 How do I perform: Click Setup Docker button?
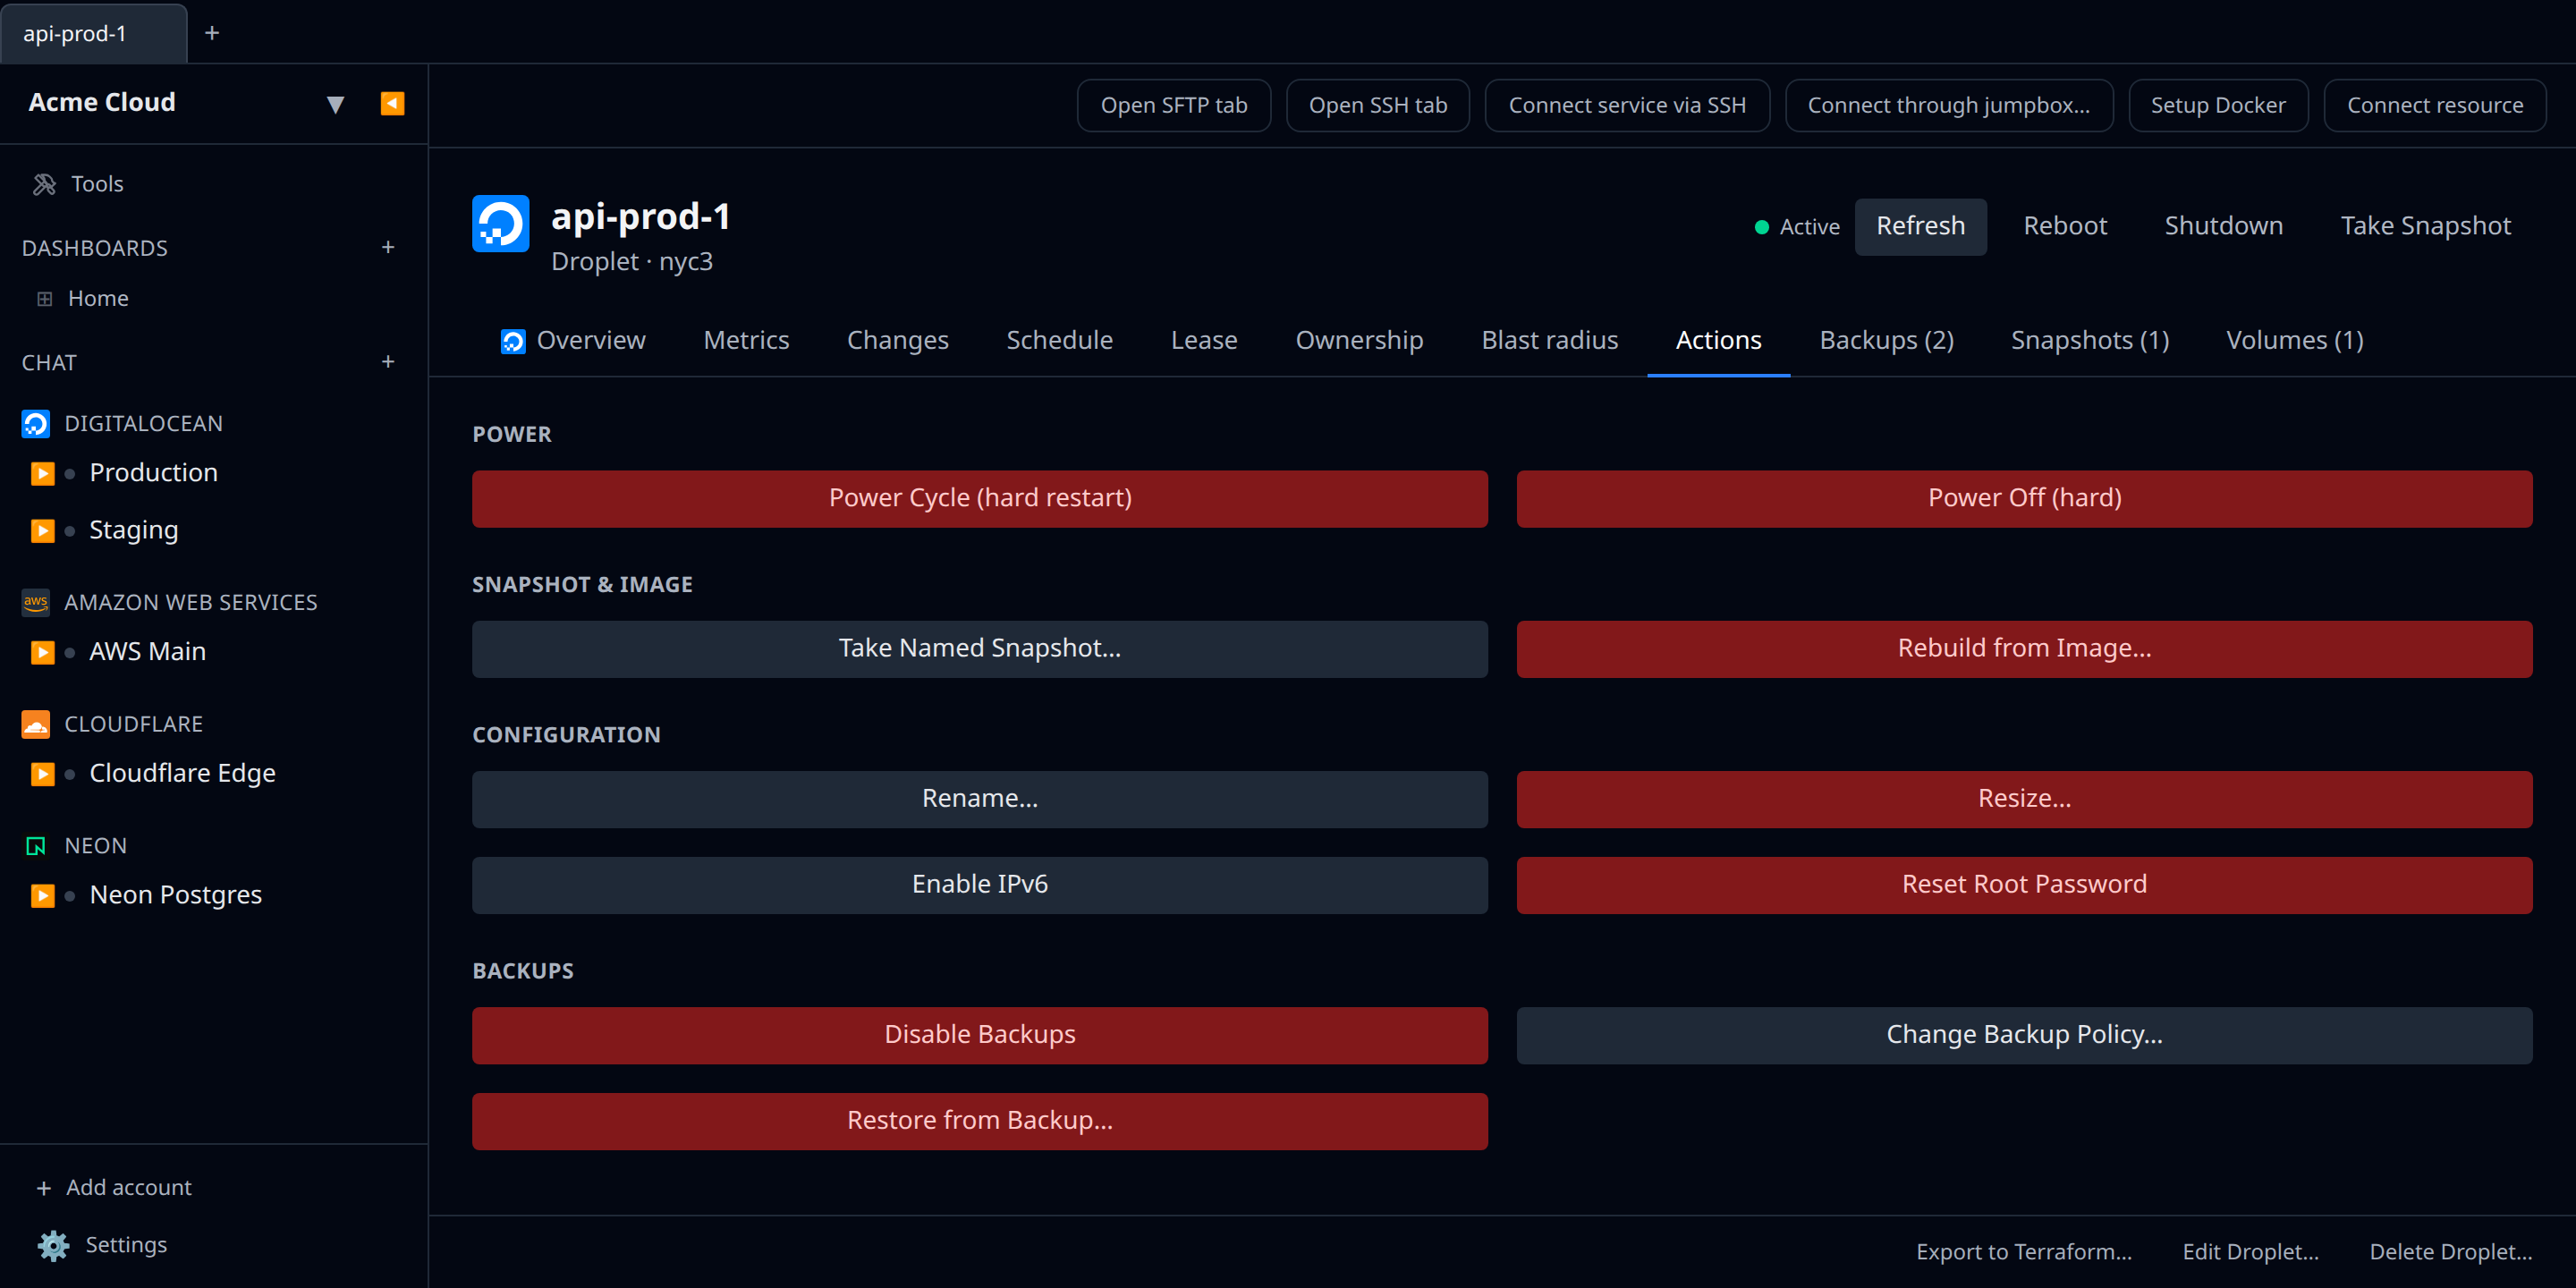point(2218,105)
